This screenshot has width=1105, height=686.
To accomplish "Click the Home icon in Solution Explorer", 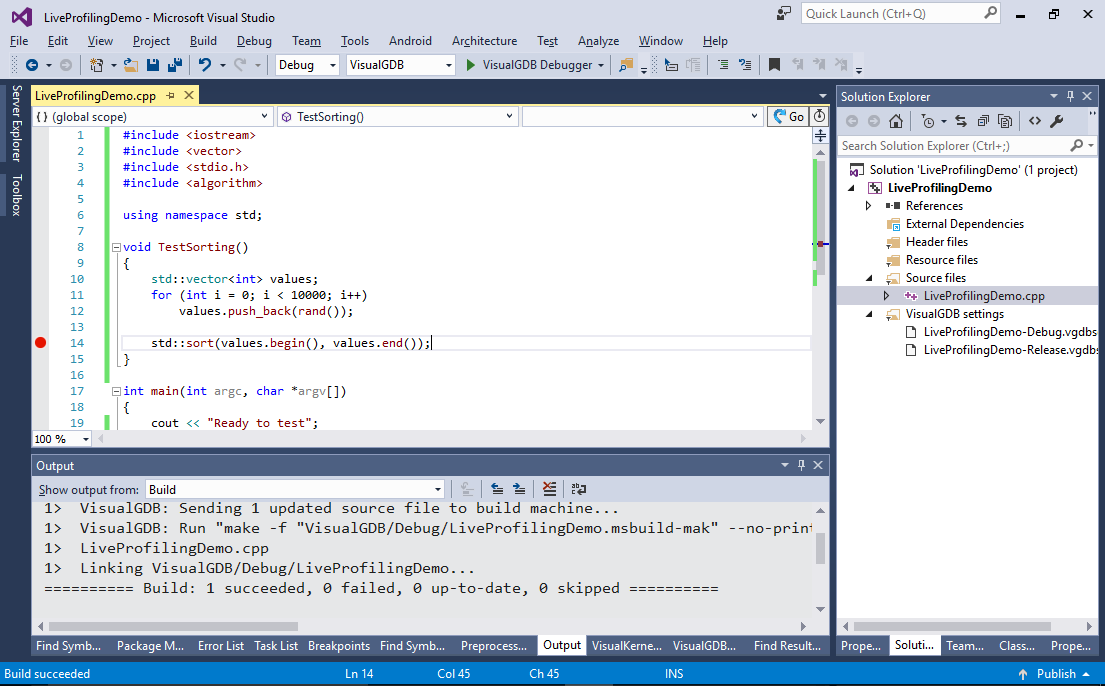I will click(896, 121).
